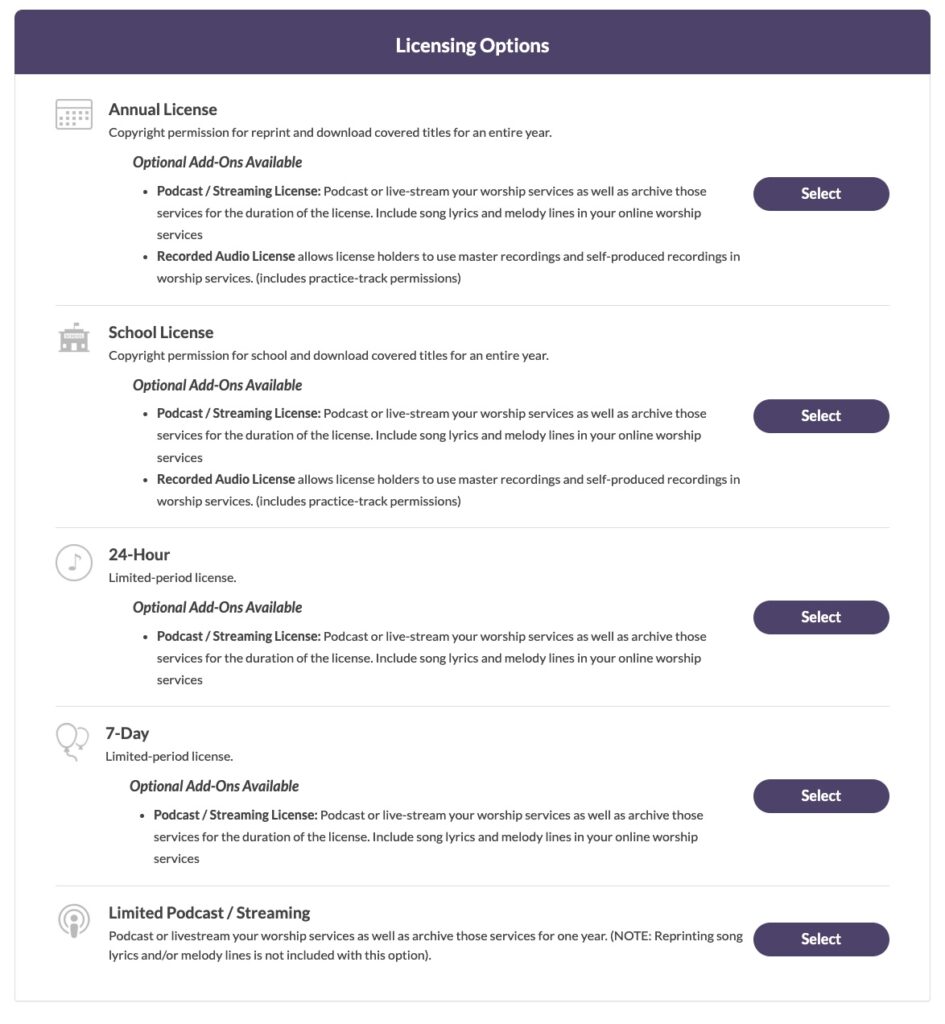945x1024 pixels.
Task: Click Recorded Audio License text under Annual License
Action: (226, 257)
